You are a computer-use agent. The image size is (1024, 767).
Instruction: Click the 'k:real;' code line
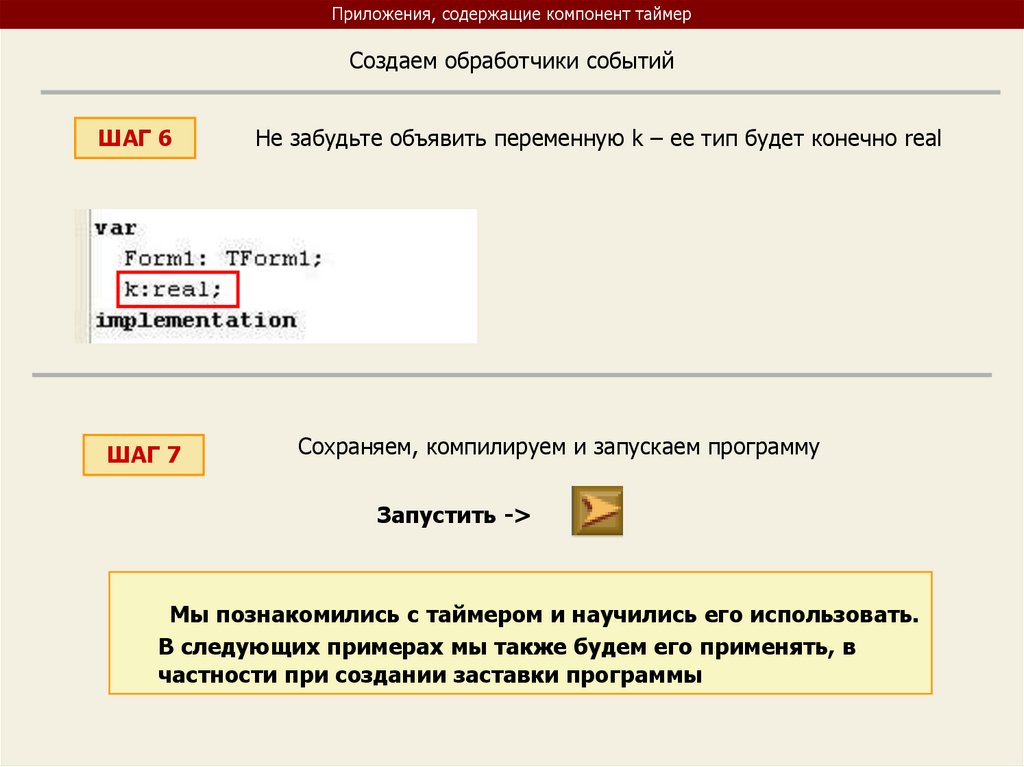tap(173, 289)
